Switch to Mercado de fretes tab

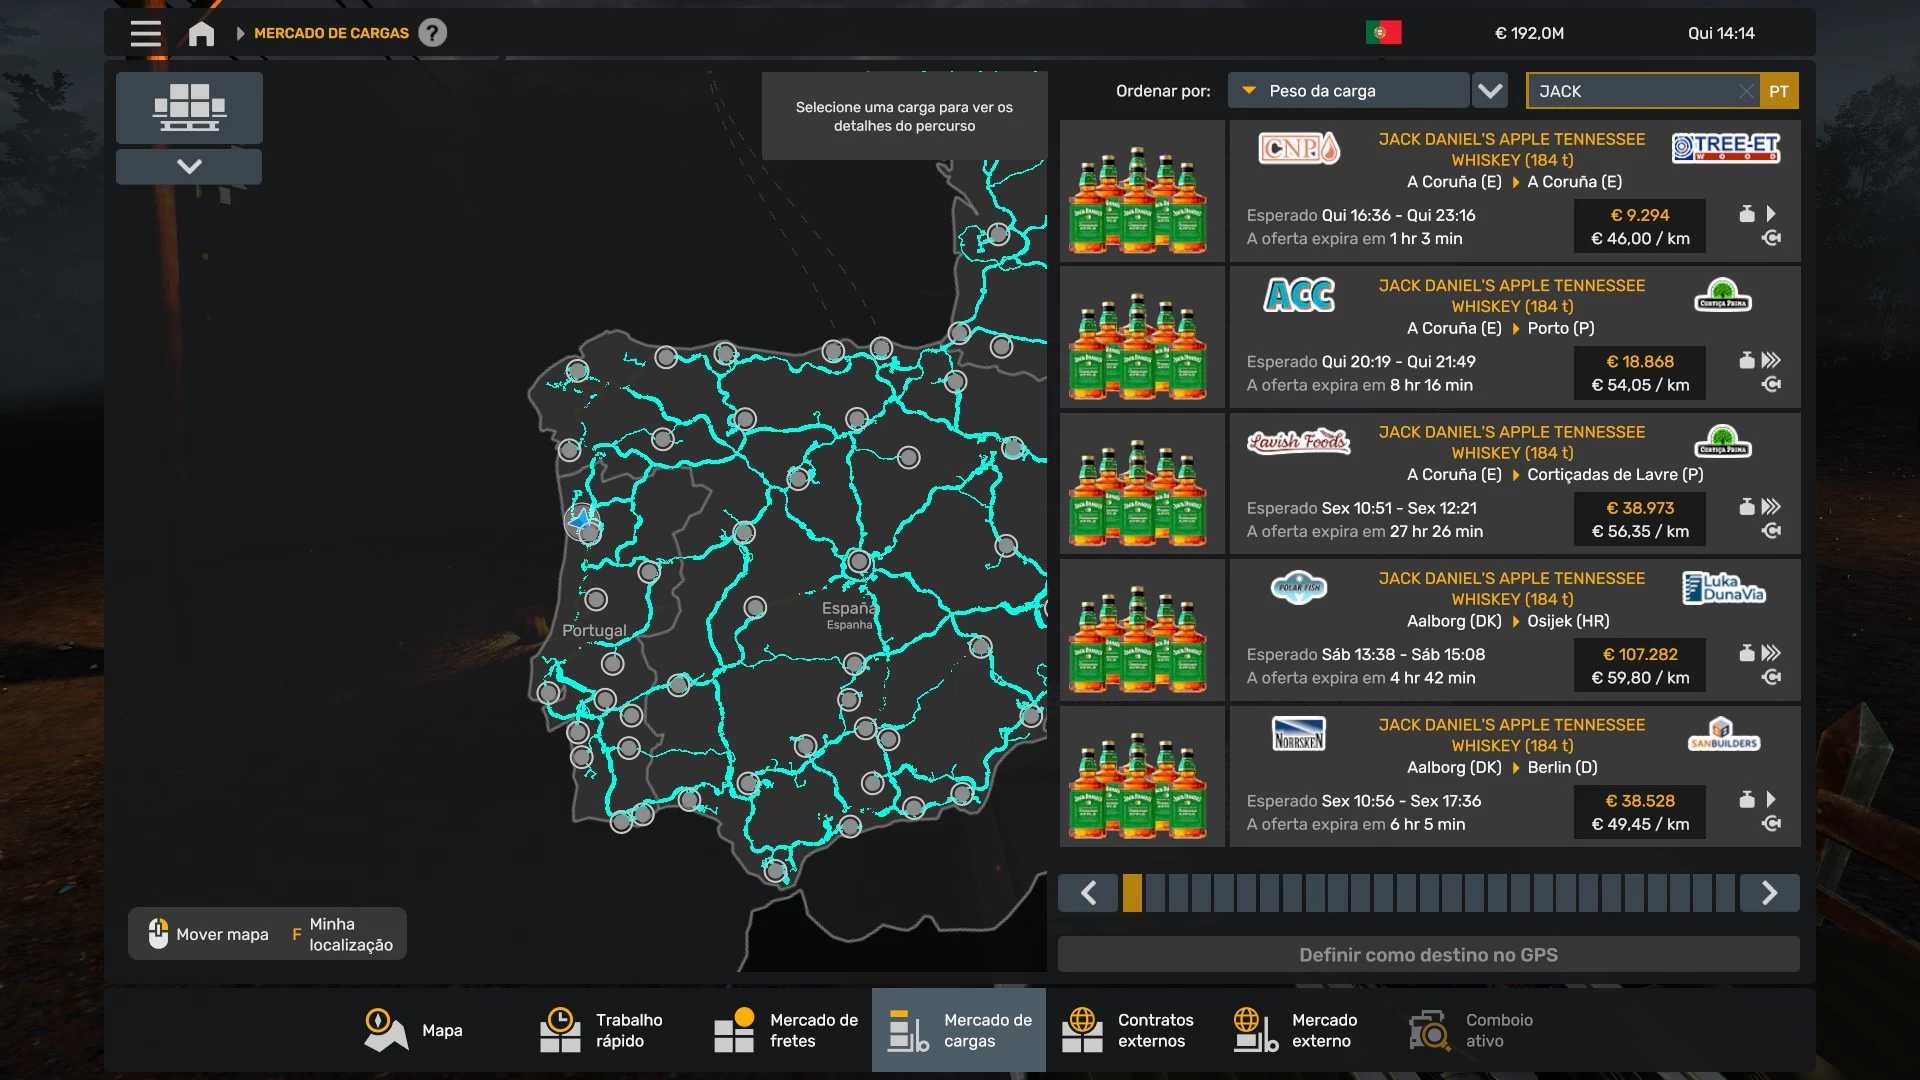tap(786, 1030)
